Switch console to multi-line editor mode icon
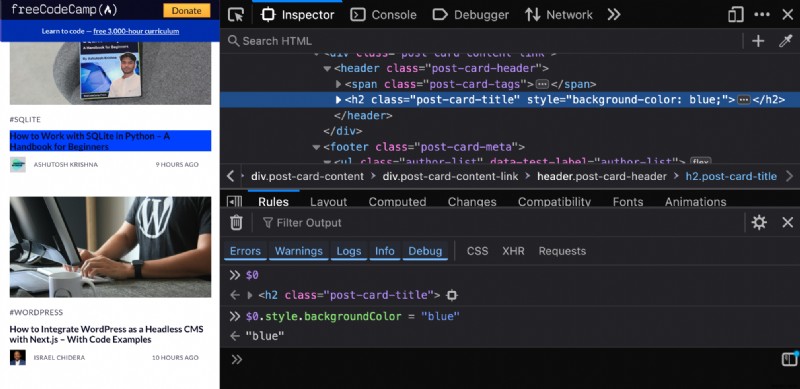 pos(789,359)
